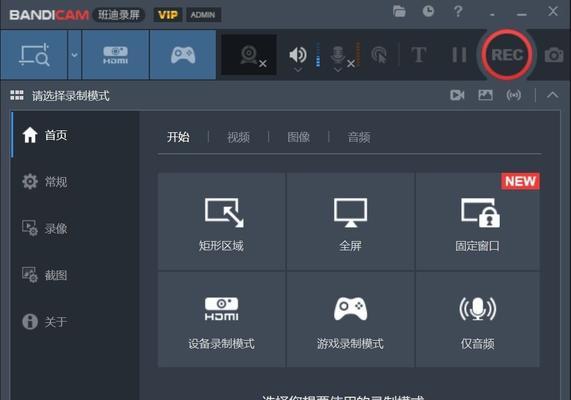Select HDMI device recording mode in toolbar
Image resolution: width=571 pixels, height=400 pixels.
click(x=115, y=55)
